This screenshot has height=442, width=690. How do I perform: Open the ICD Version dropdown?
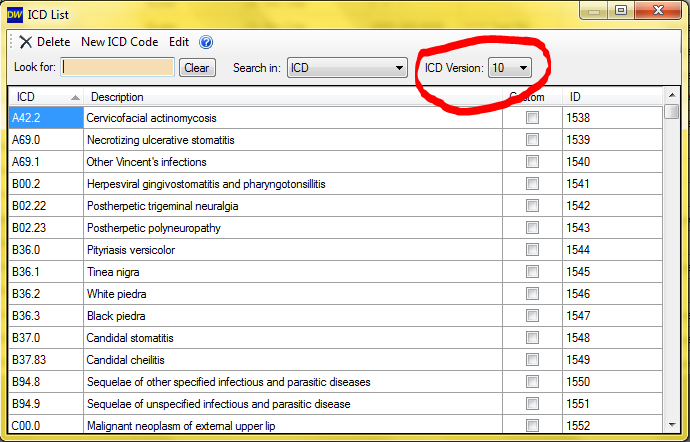(x=510, y=68)
